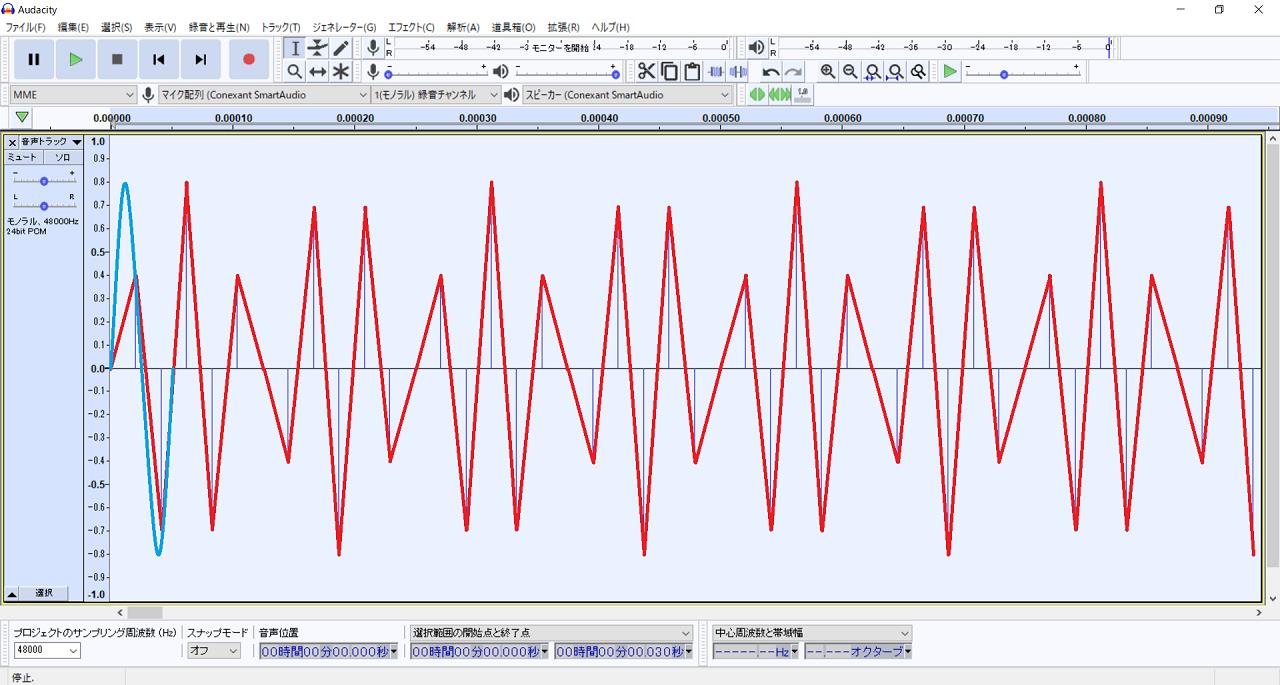Screen dimensions: 1280x685
Task: Click the モニターを開始 recording meter
Action: pyautogui.click(x=560, y=47)
